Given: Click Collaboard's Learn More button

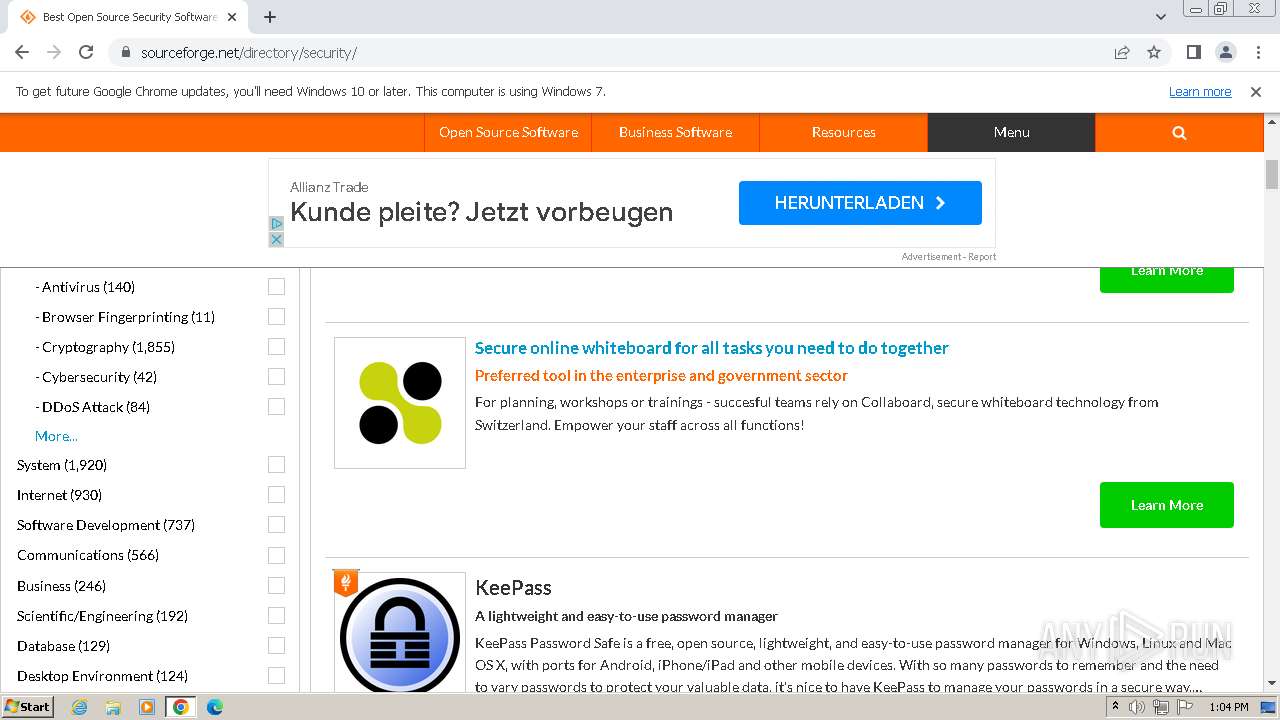Looking at the screenshot, I should pyautogui.click(x=1167, y=505).
